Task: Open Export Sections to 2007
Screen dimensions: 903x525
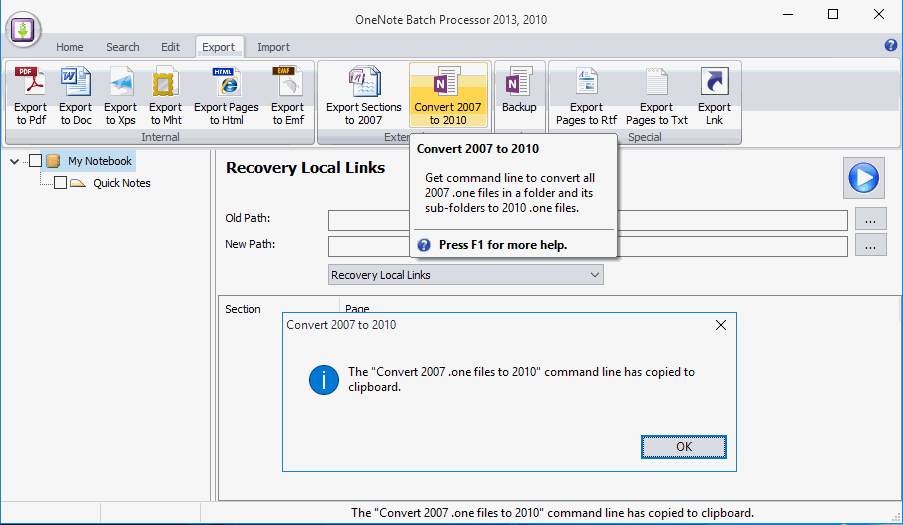Action: (x=363, y=96)
